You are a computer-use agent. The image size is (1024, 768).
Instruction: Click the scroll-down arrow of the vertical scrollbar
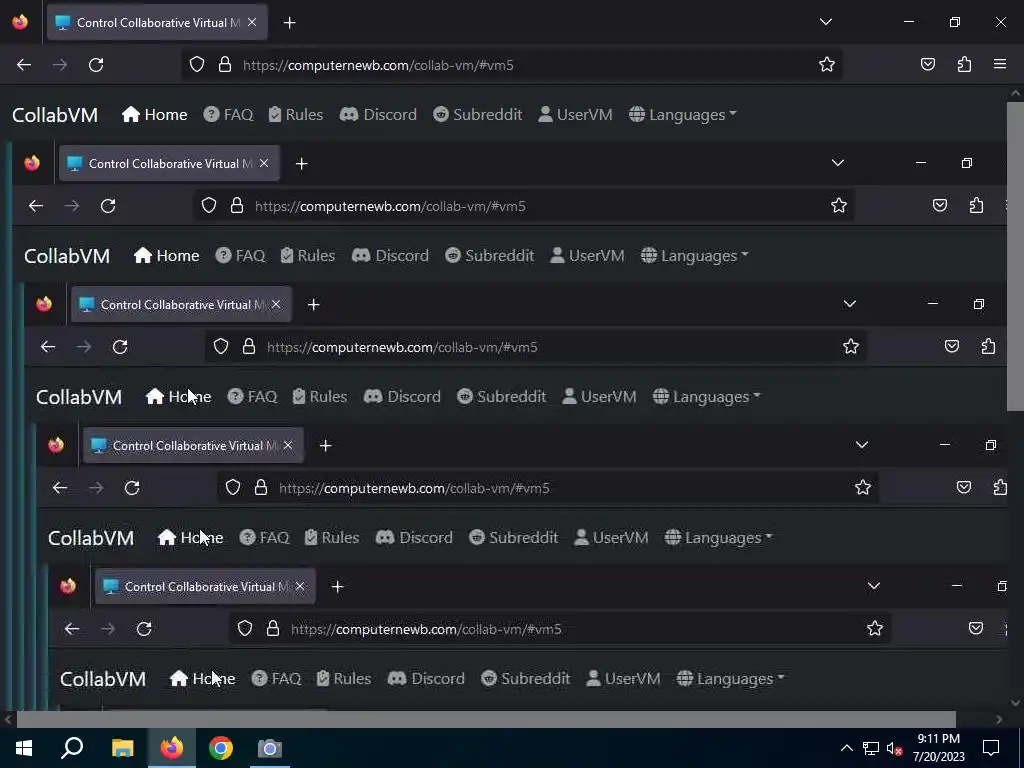point(1015,703)
